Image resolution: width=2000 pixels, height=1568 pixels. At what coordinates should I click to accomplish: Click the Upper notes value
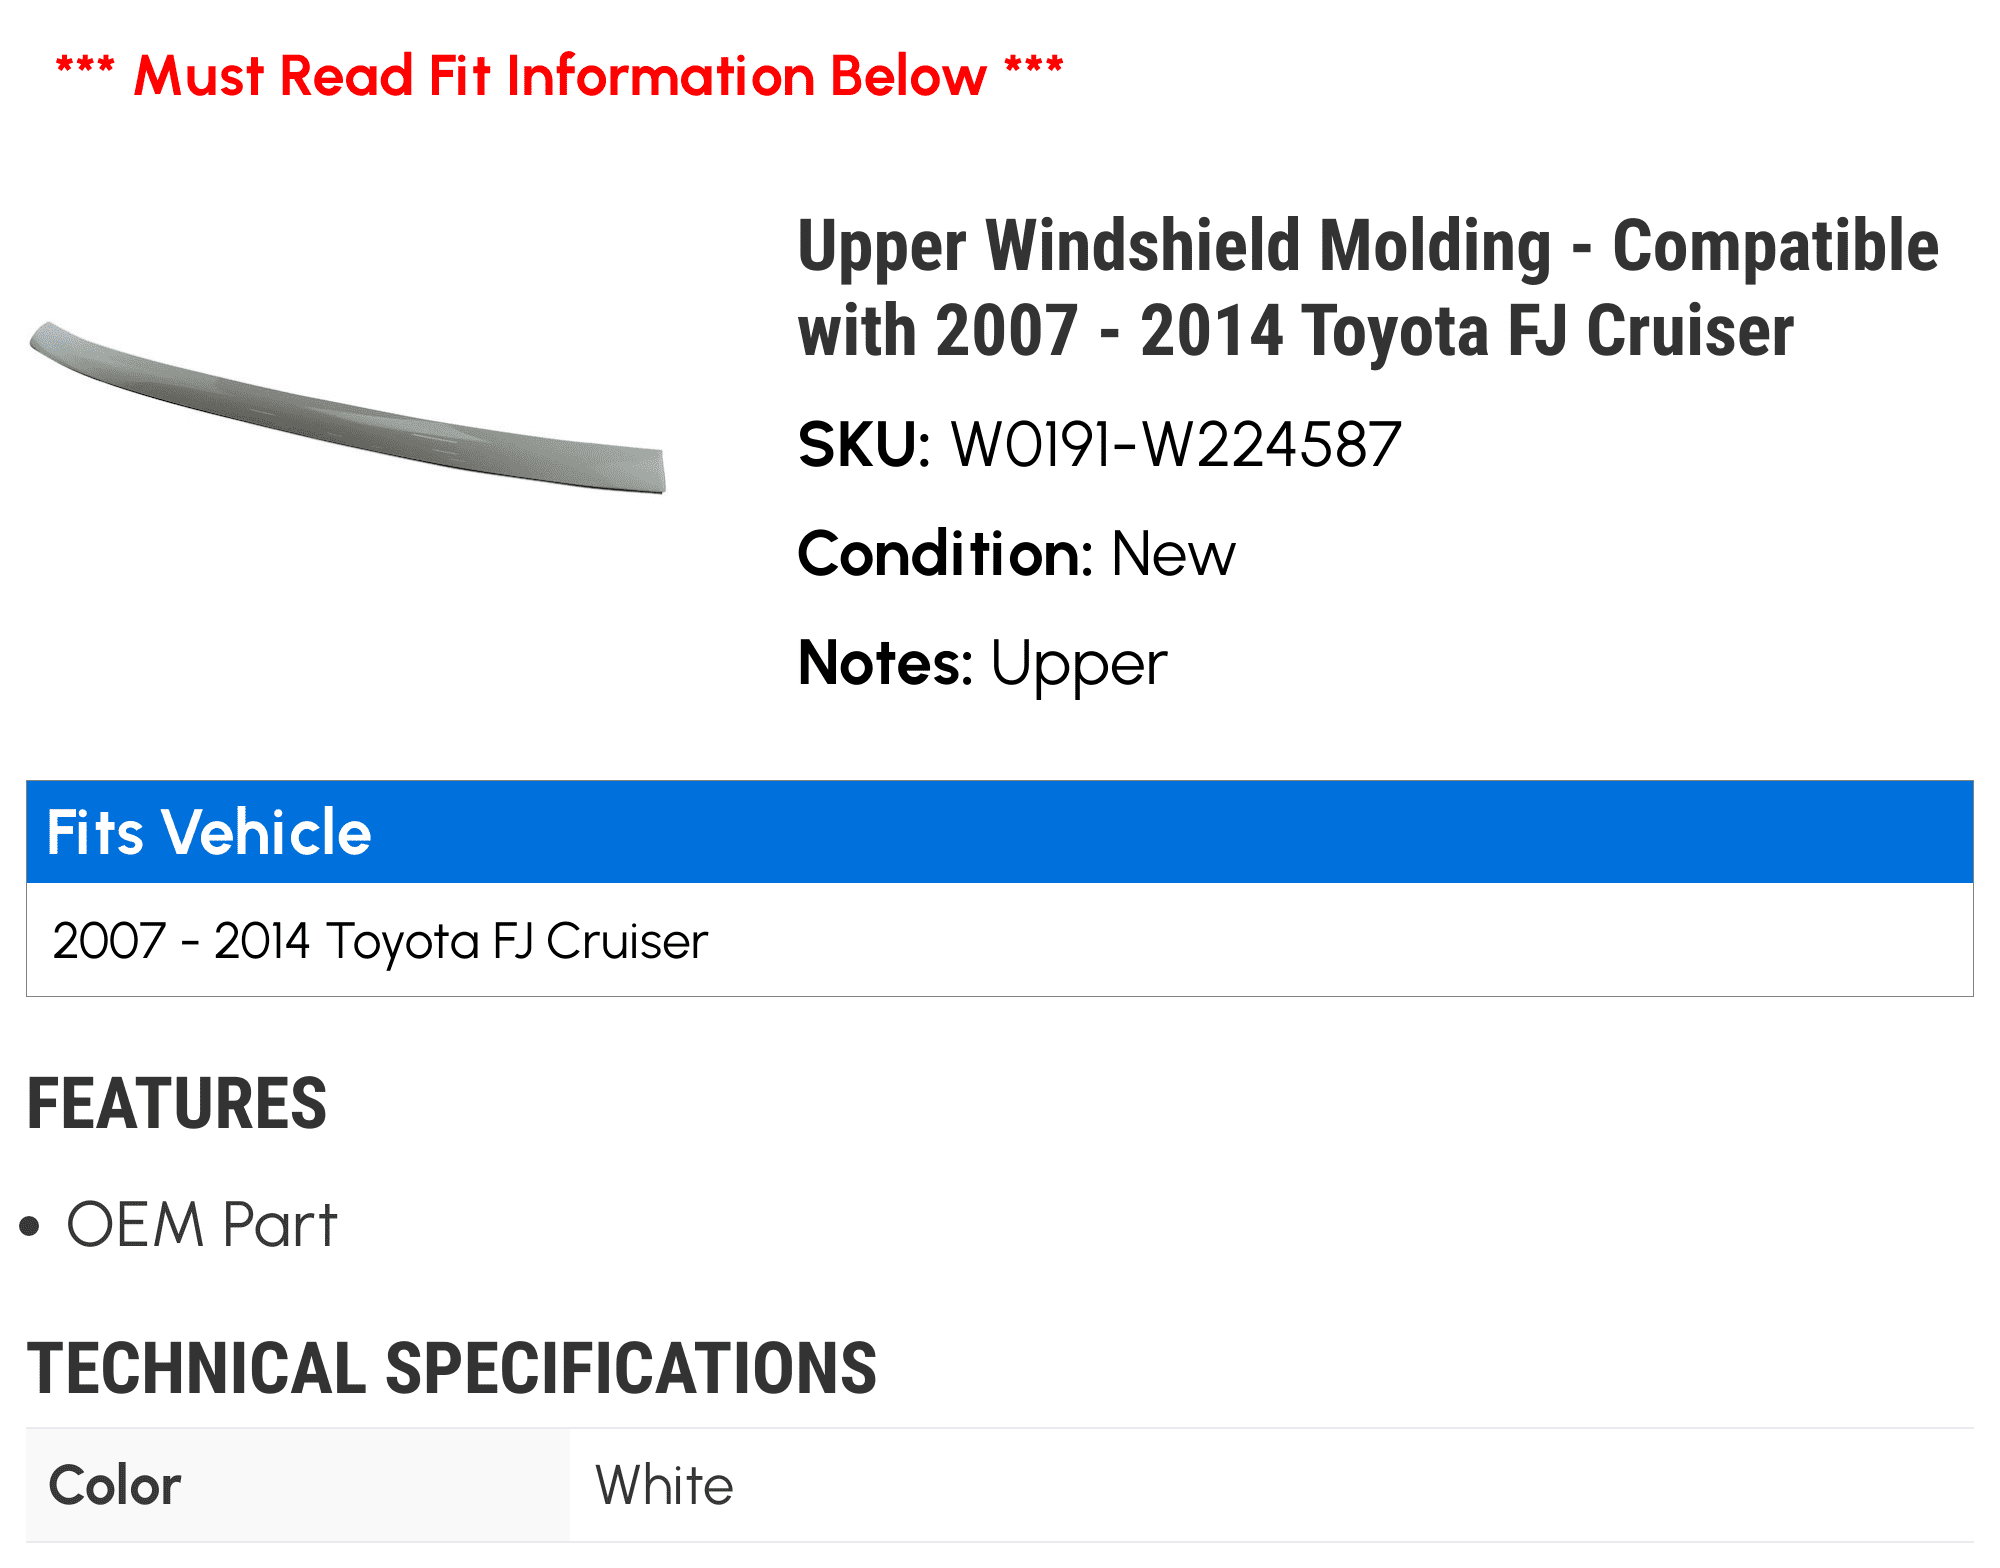[1079, 664]
